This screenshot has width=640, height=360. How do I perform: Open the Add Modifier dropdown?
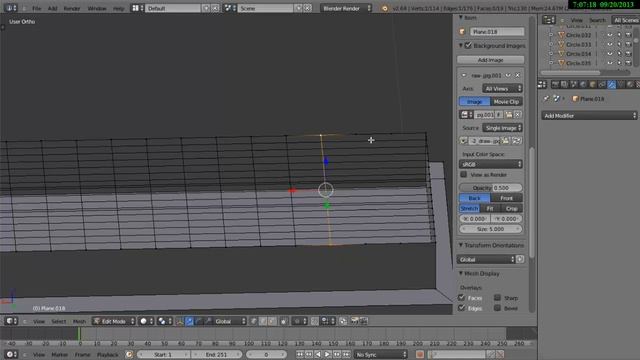click(x=589, y=116)
